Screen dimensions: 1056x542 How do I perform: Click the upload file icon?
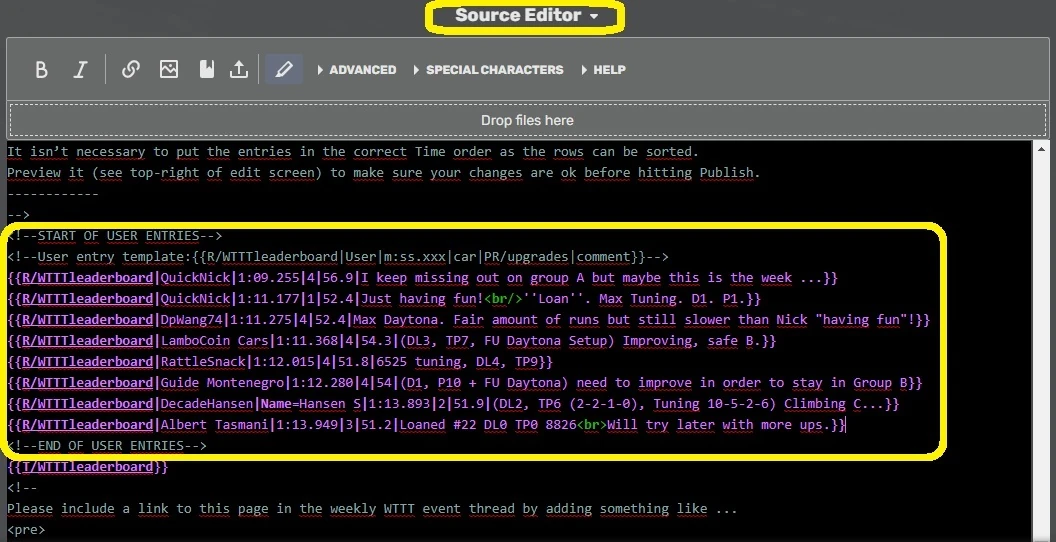239,69
